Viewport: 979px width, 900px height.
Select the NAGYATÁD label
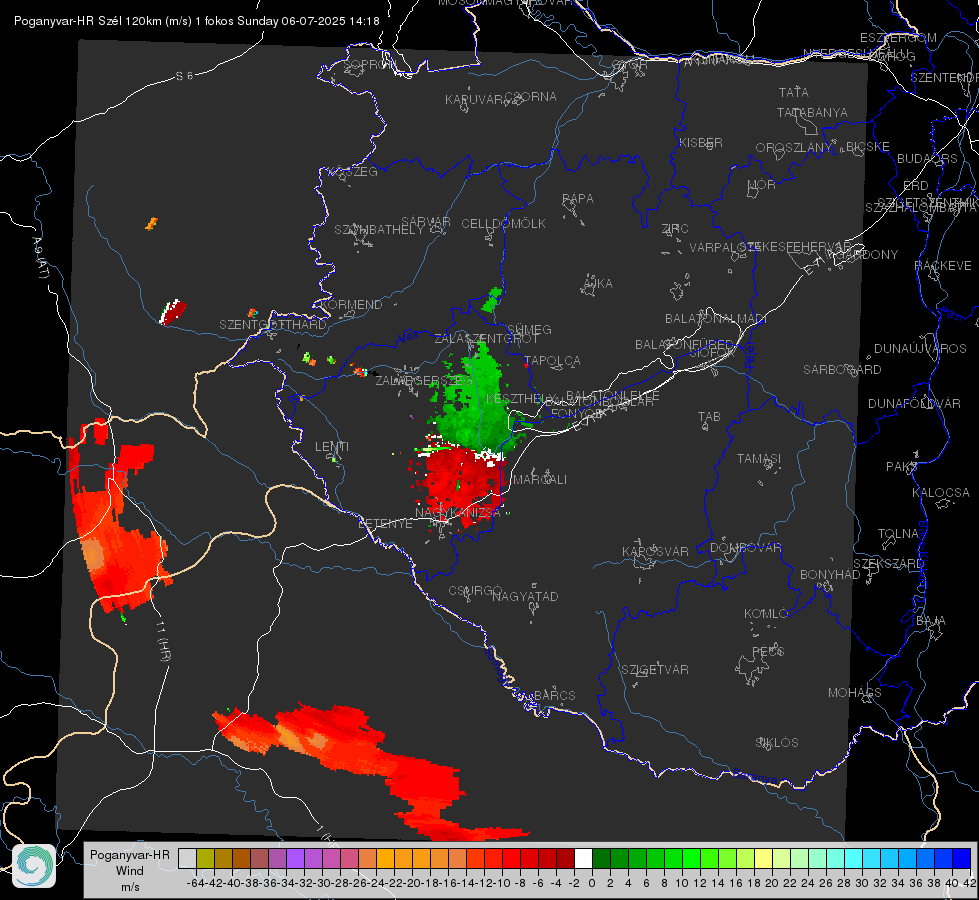(x=525, y=596)
